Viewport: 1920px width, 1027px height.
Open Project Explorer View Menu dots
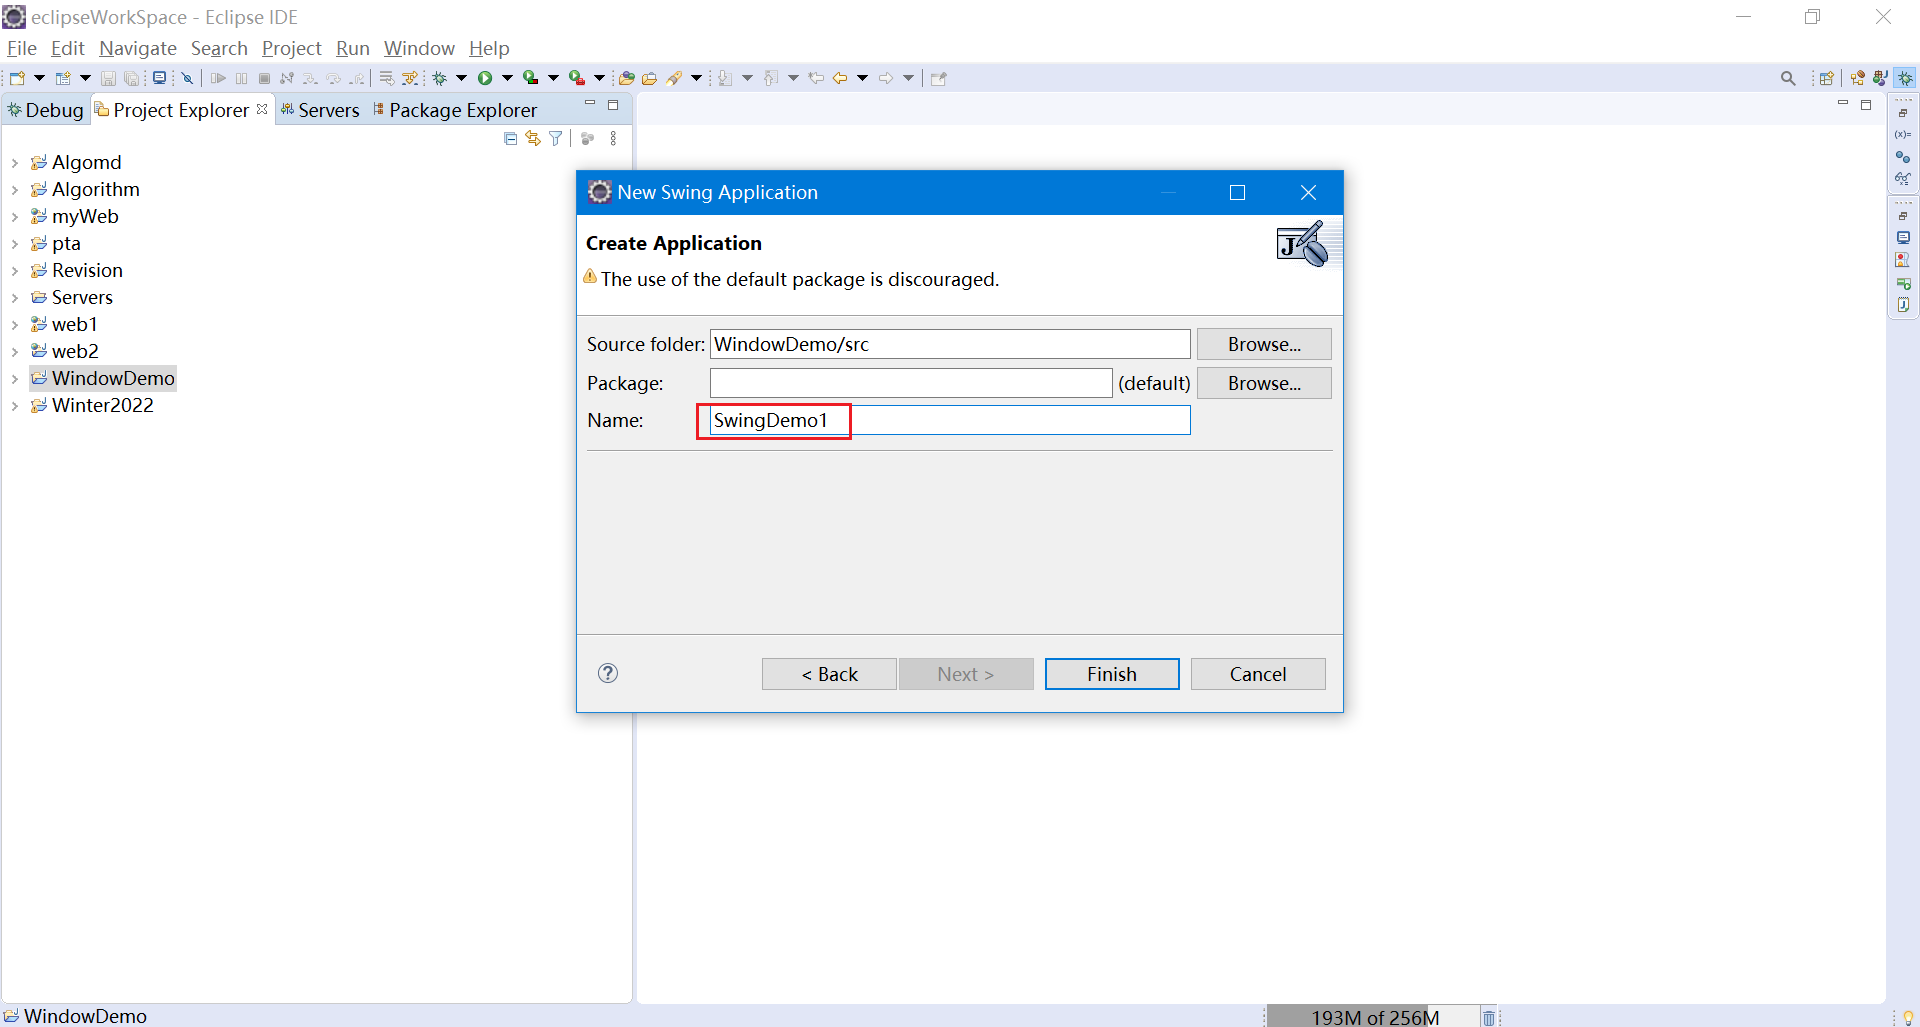coord(613,139)
